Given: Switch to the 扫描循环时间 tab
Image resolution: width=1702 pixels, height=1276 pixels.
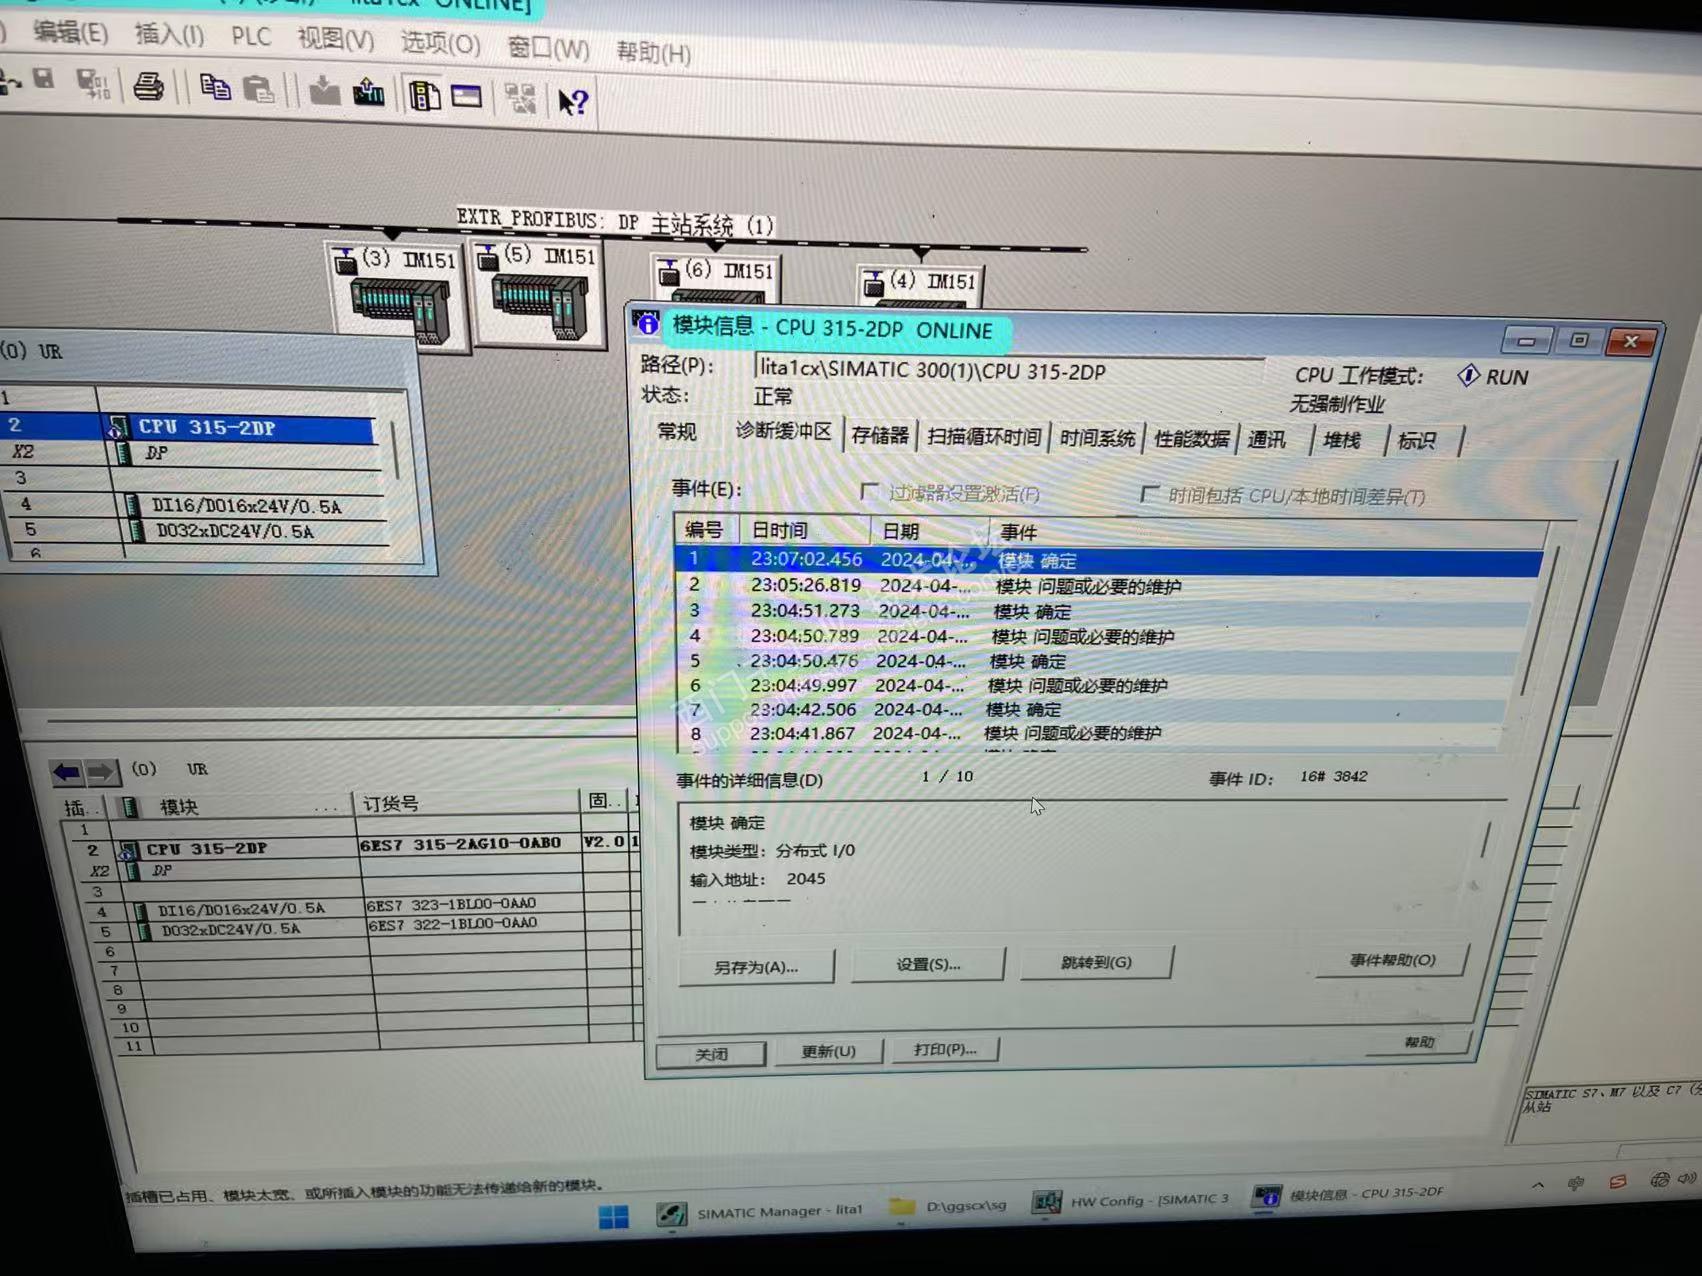Looking at the screenshot, I should [984, 437].
